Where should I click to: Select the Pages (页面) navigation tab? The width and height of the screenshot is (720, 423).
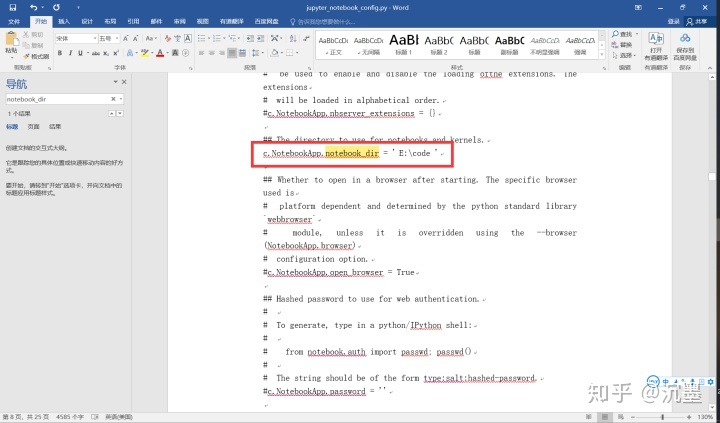tap(34, 127)
